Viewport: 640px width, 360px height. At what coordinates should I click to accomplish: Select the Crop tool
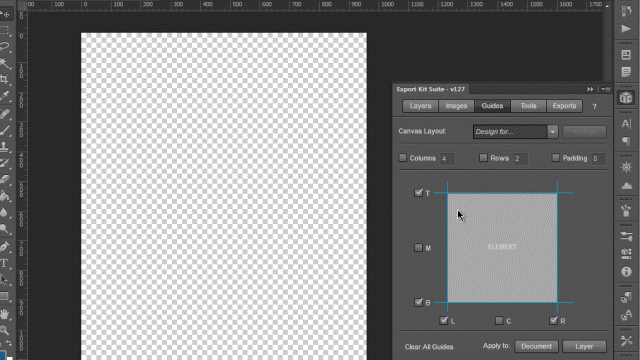[x=4, y=79]
